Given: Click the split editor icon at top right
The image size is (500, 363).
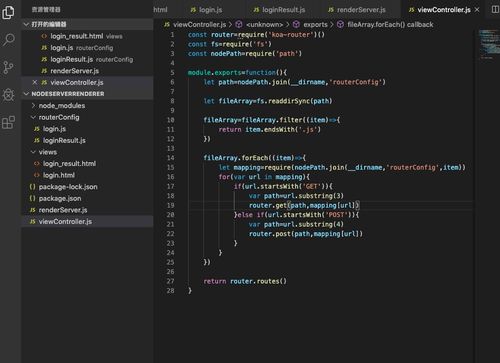Looking at the screenshot, I should 495,10.
